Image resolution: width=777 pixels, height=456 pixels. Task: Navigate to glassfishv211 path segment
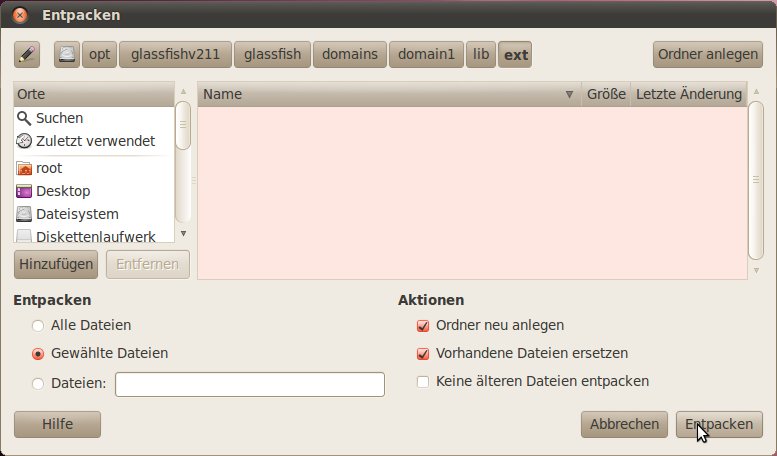175,55
